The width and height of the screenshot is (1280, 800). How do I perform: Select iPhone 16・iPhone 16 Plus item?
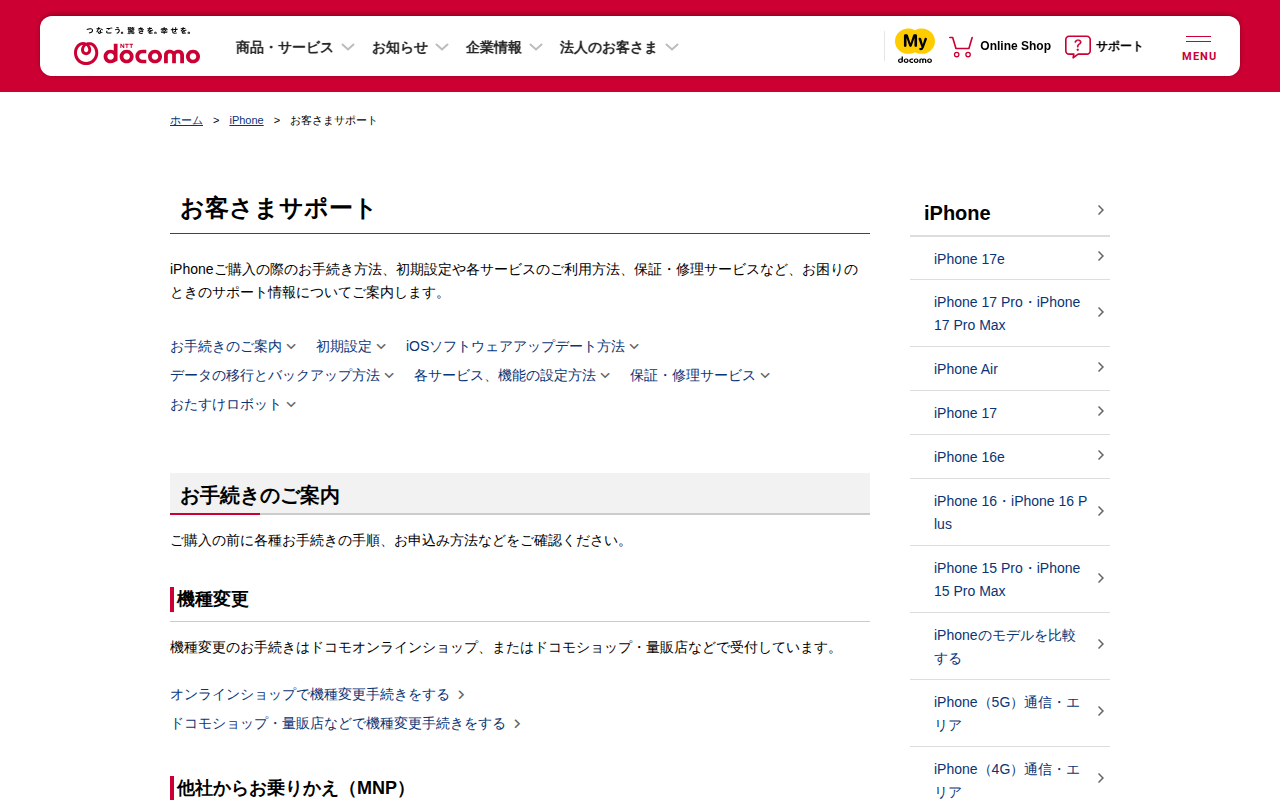(1010, 512)
